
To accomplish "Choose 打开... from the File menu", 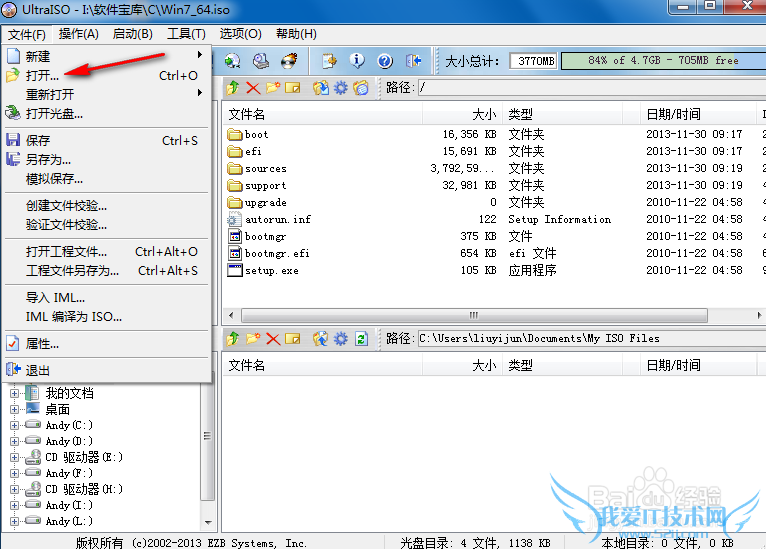I will click(106, 76).
